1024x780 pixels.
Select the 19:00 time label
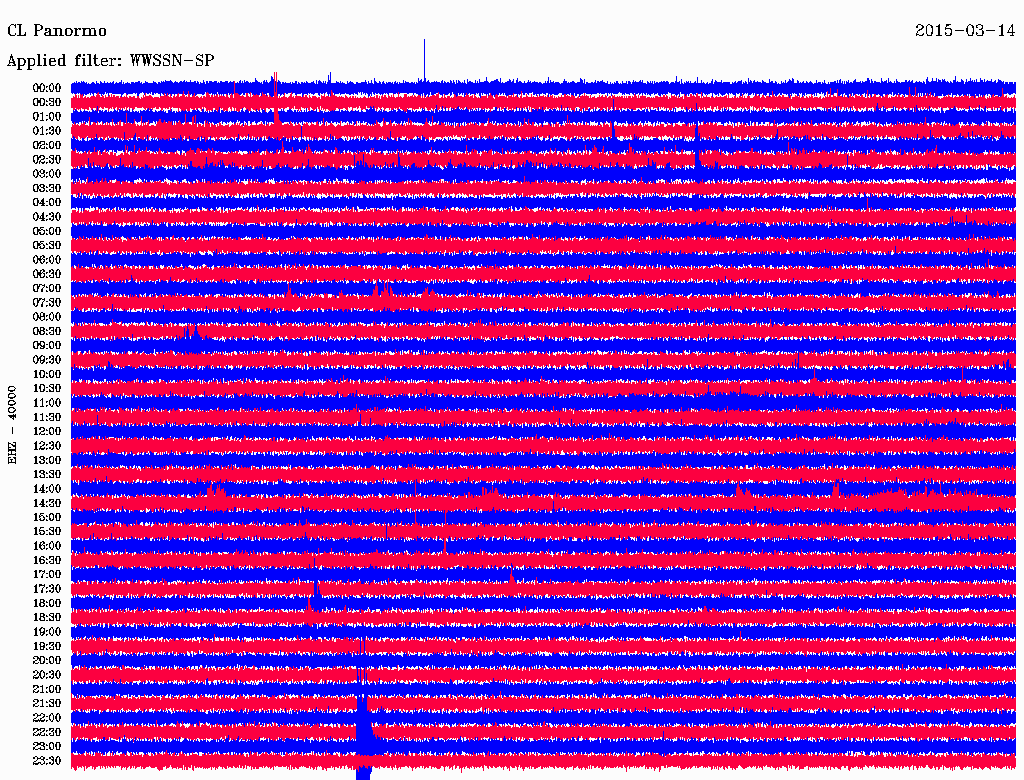(47, 632)
